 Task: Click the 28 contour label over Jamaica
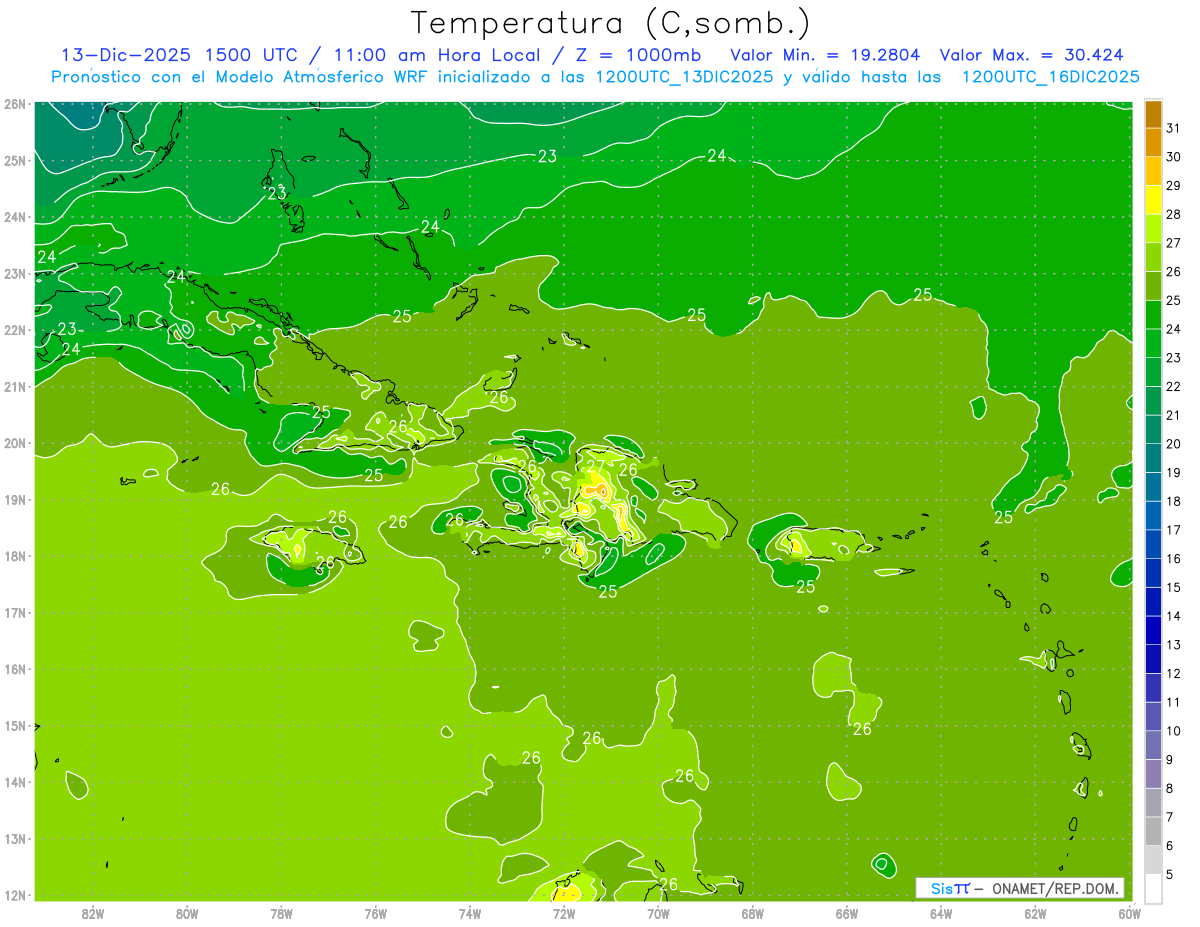coord(325,563)
